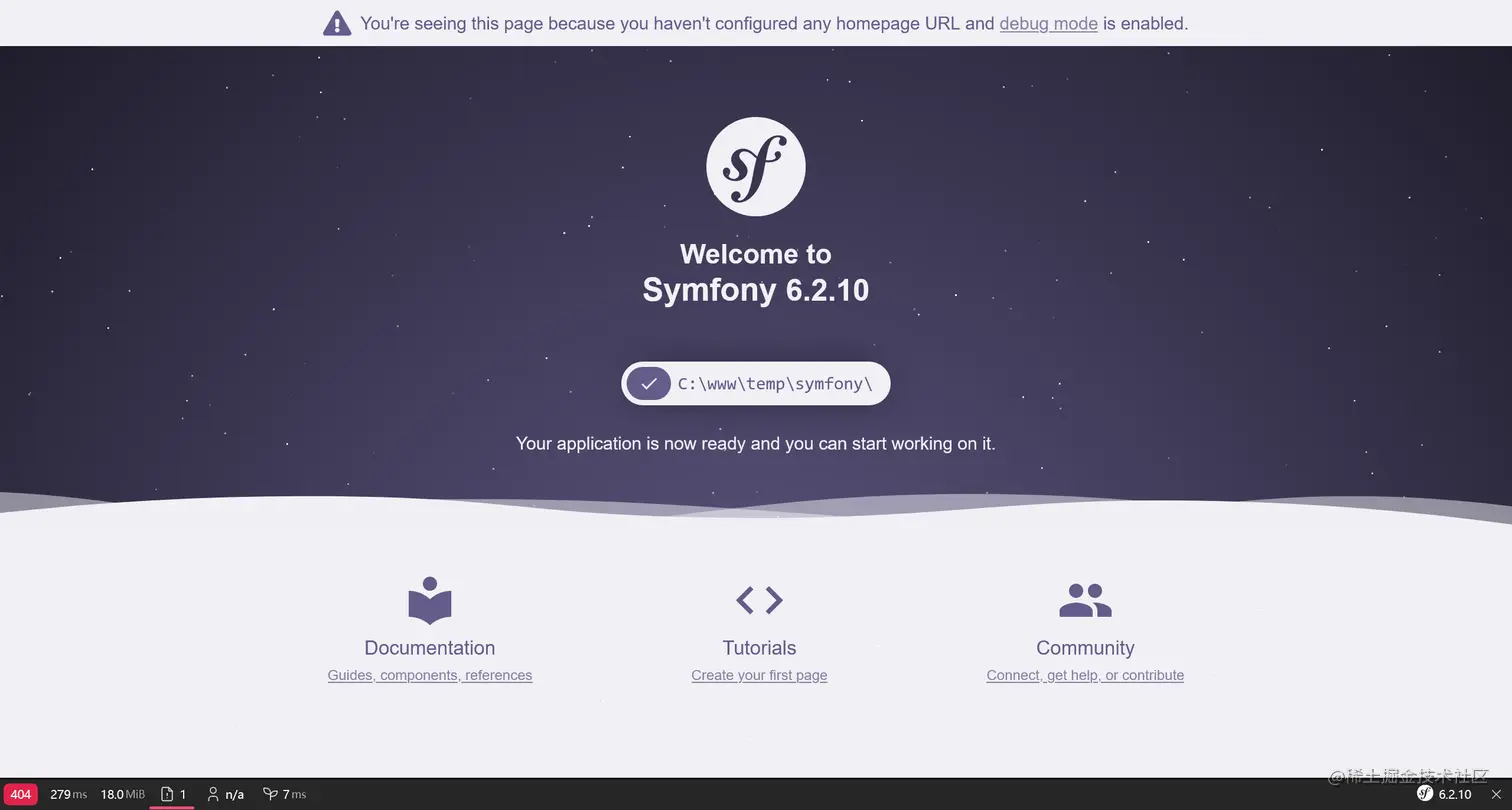Click the checkmark icon beside project path
This screenshot has height=810, width=1512.
point(649,384)
